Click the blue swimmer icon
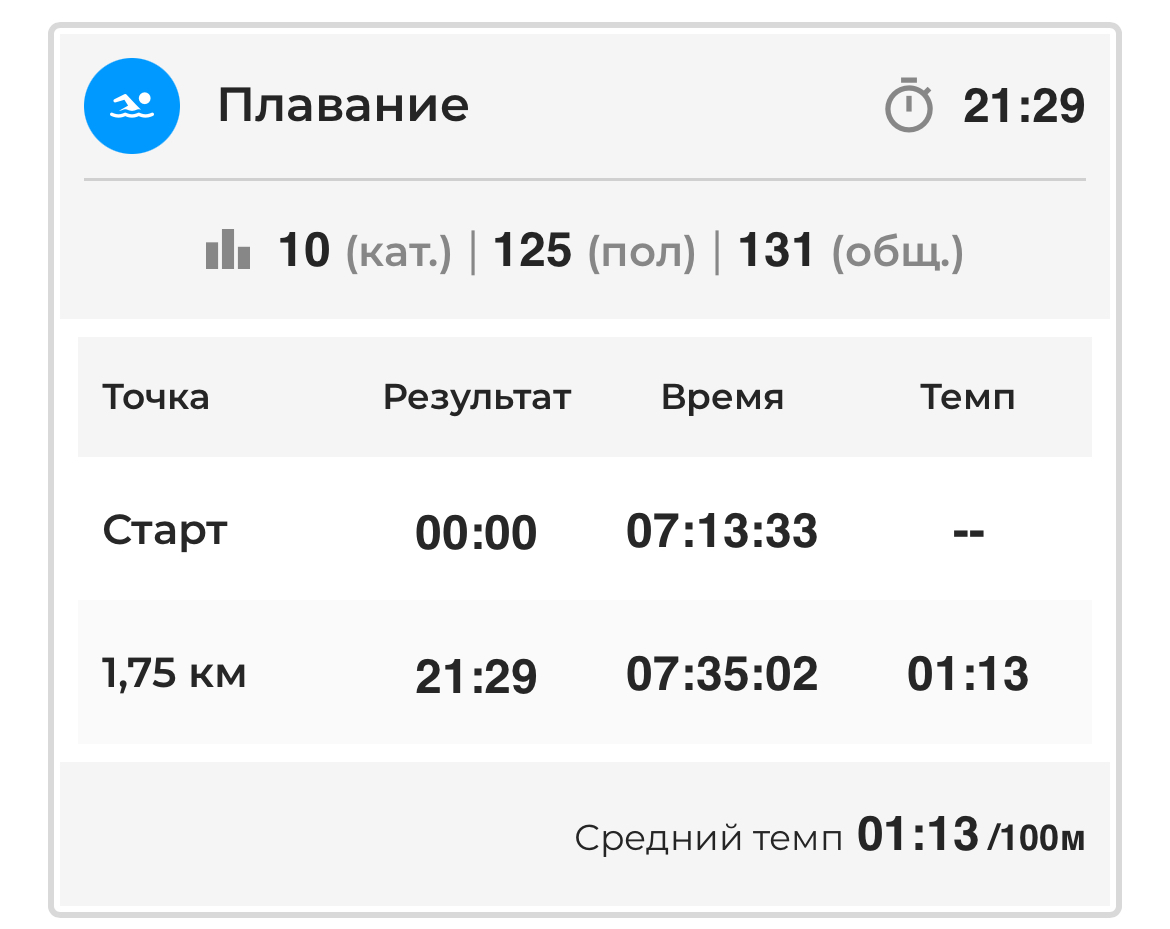 point(131,106)
